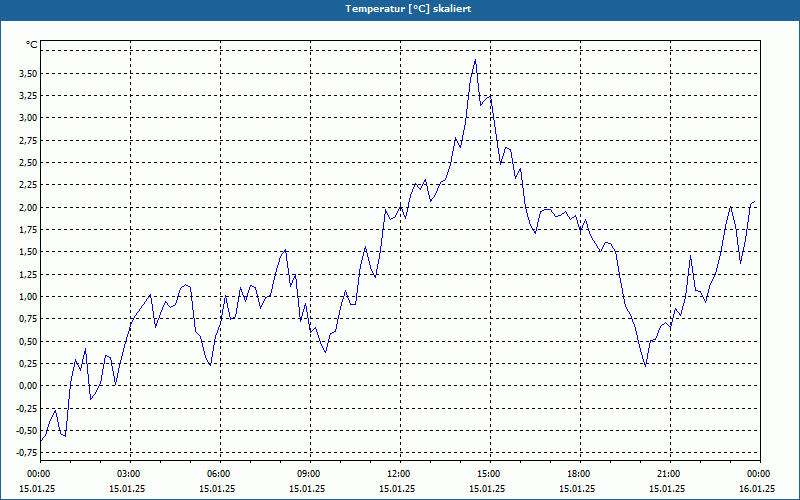The image size is (800, 500).
Task: Click the temperature peak near 14:30
Action: pyautogui.click(x=476, y=60)
